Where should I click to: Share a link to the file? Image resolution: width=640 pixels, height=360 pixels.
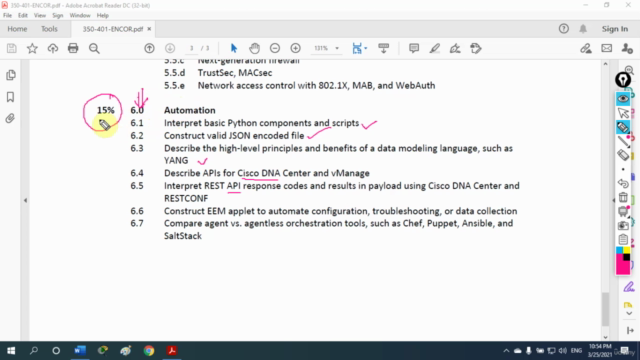586,49
